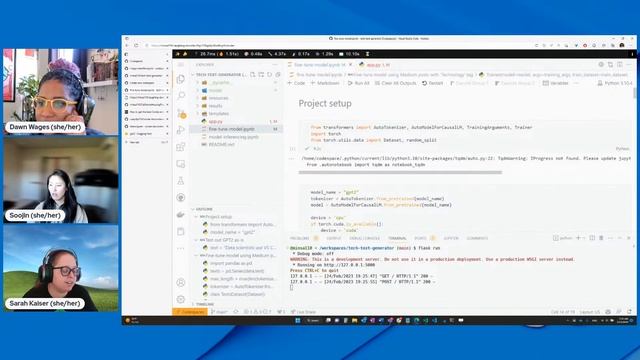Add a Markdown cell in notebook toolbar
Viewport: 640px width, 360px height.
pyautogui.click(x=325, y=83)
